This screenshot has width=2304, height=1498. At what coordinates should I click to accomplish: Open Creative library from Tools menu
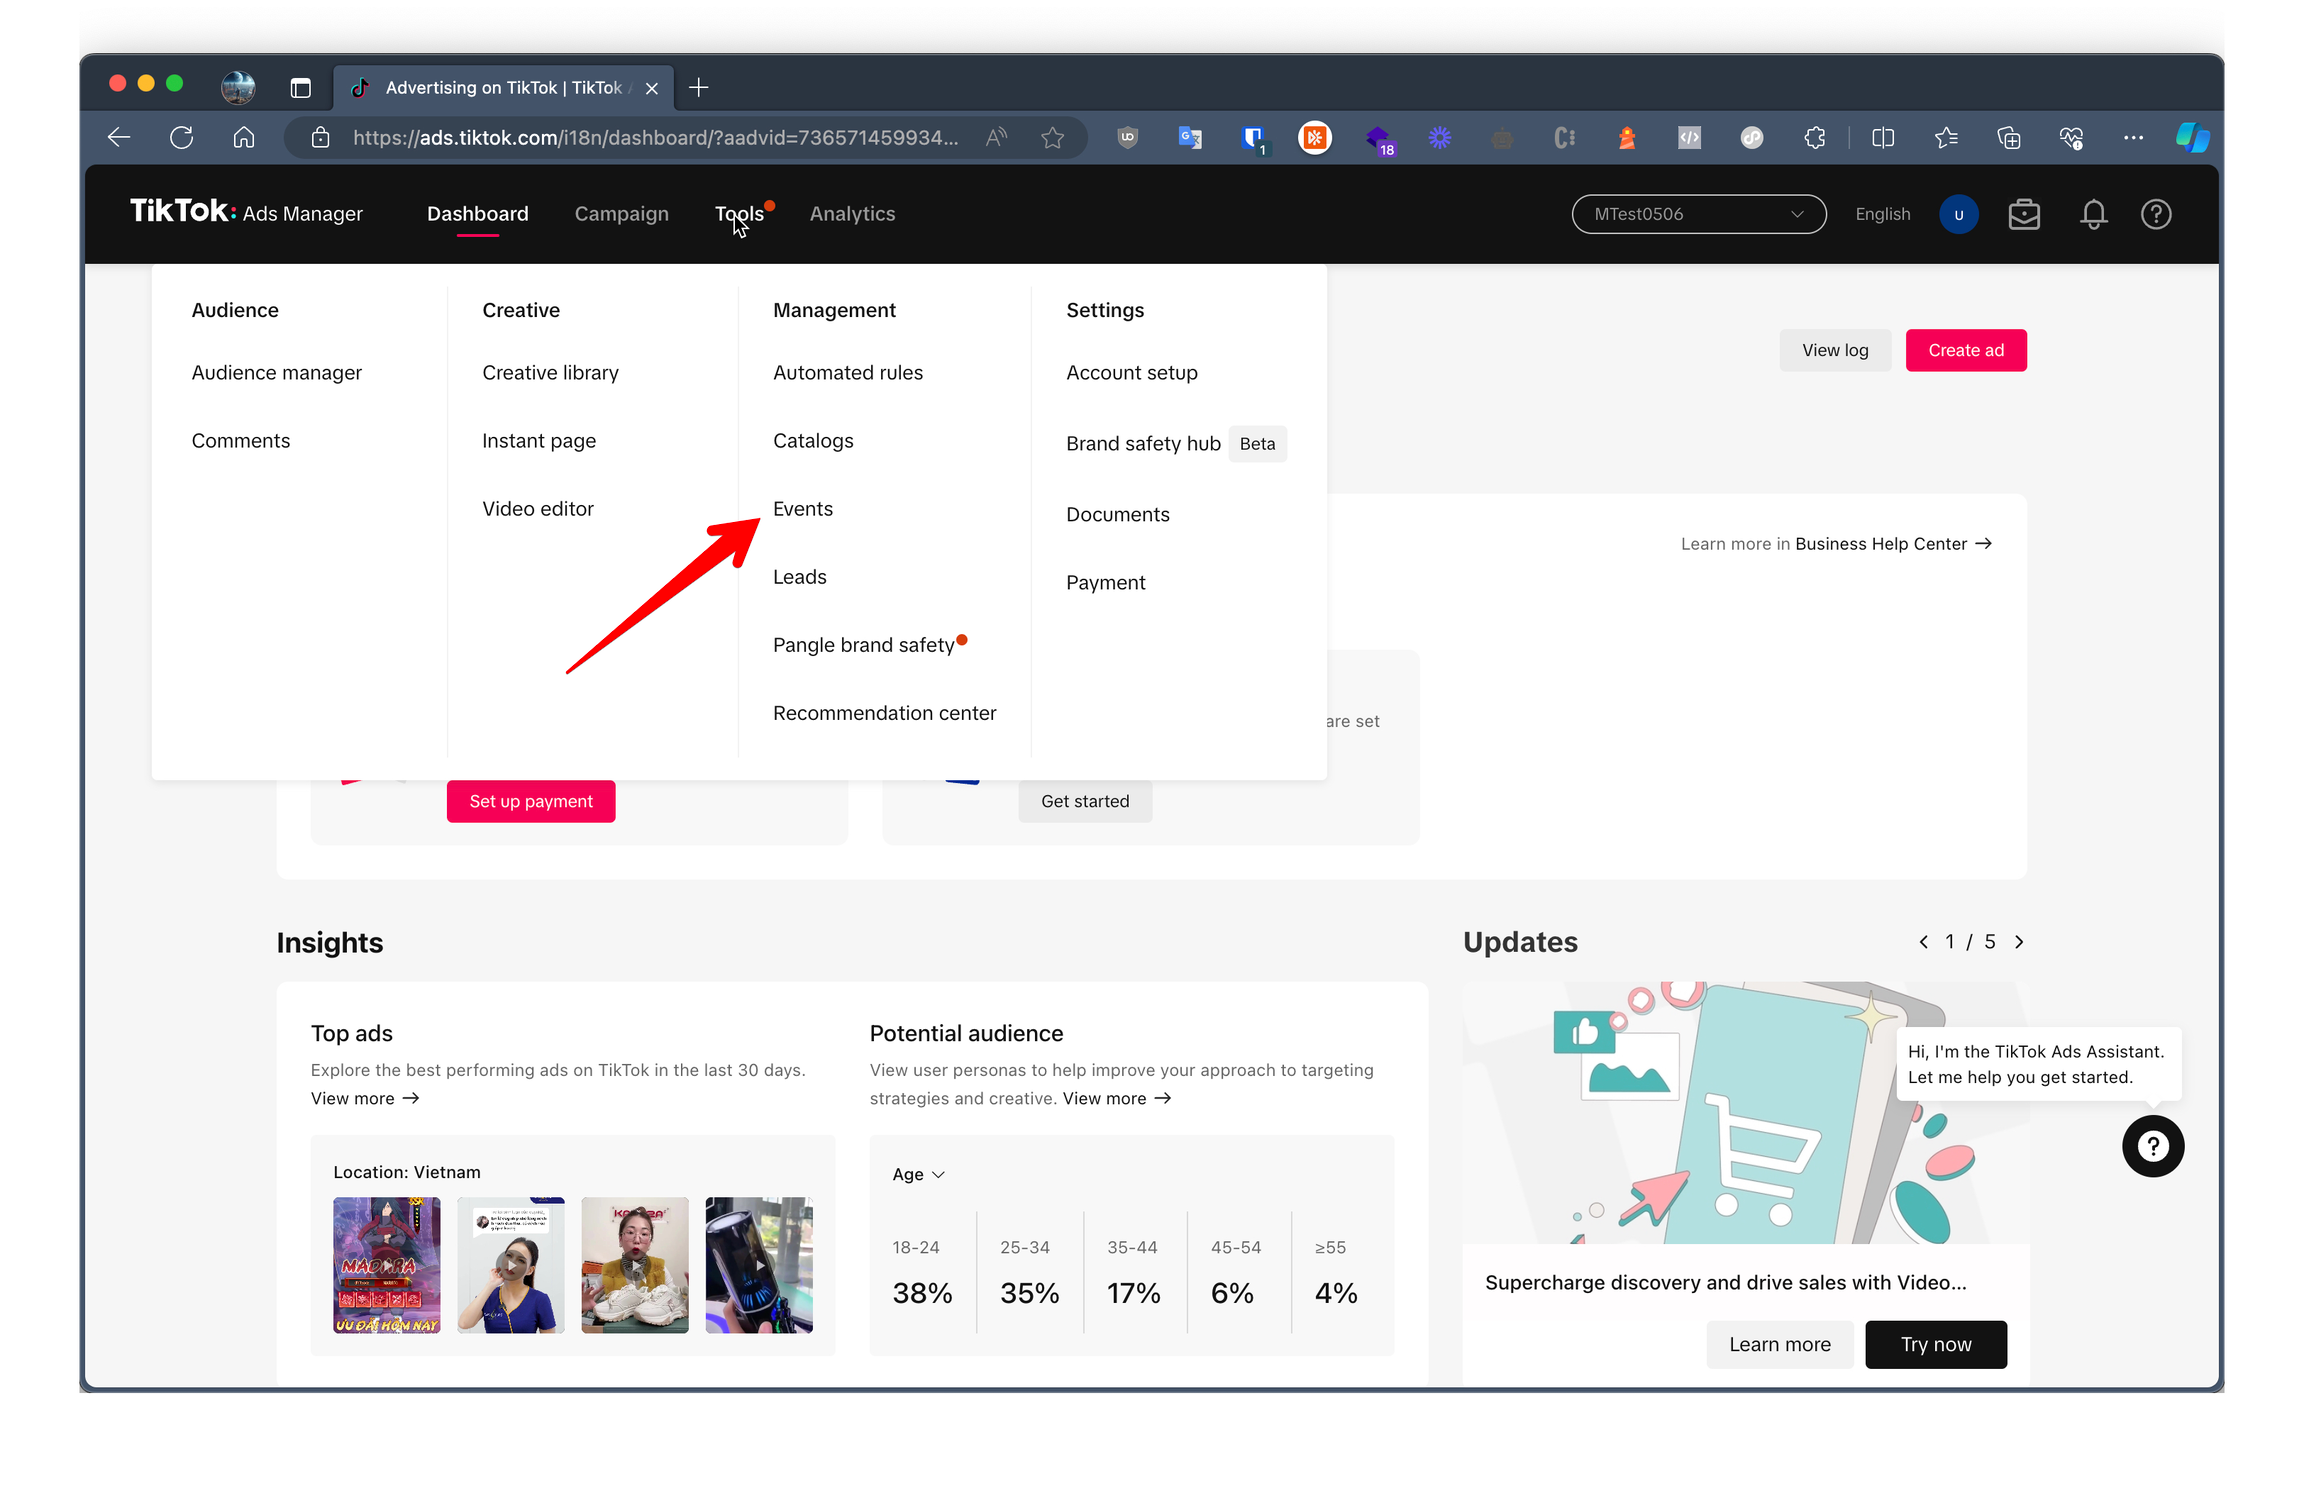(550, 373)
